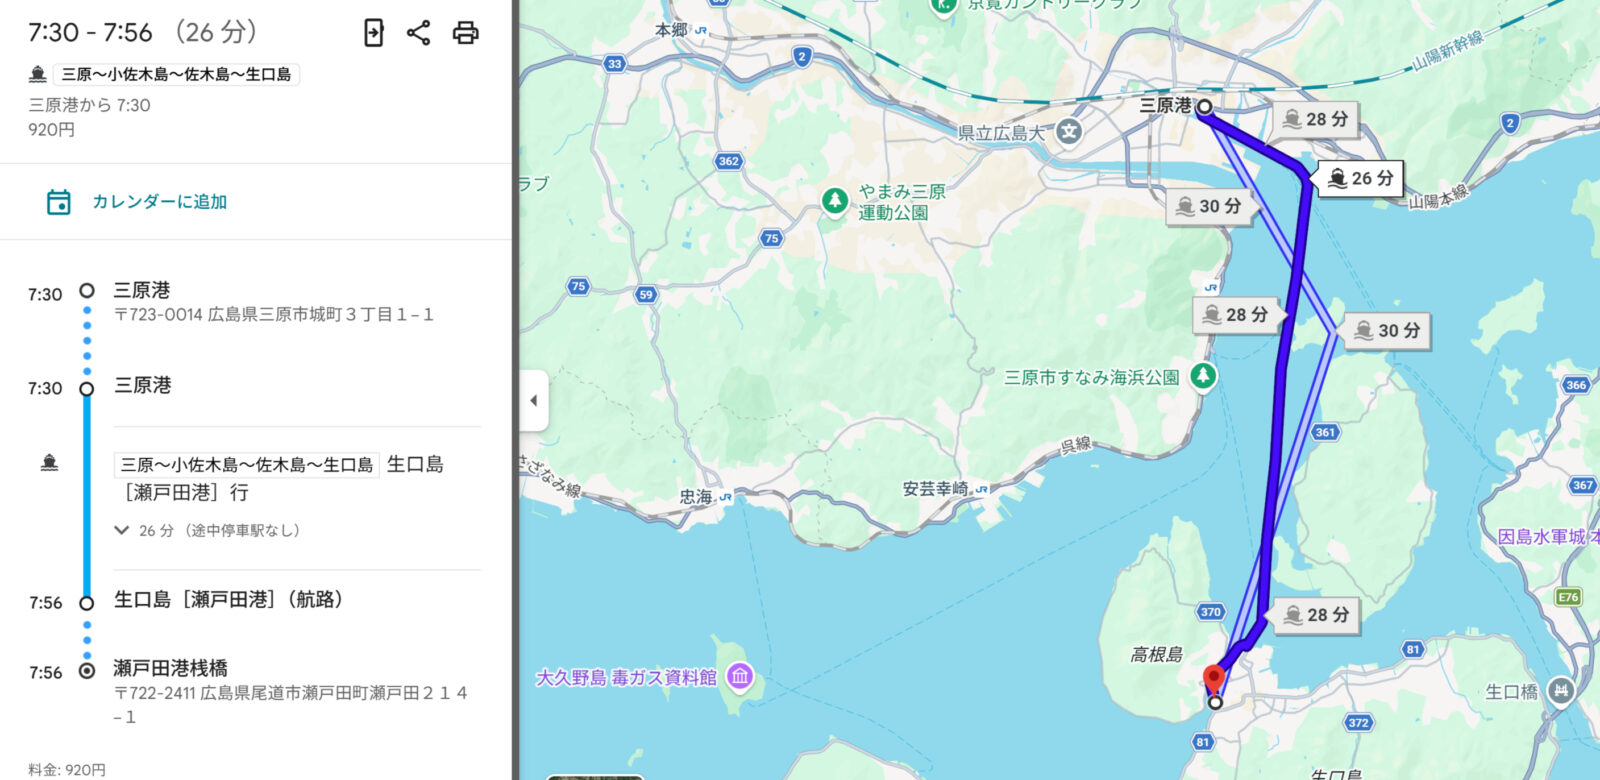Click the first 7:30 三原港 departure stop
Viewport: 1600px width, 780px height.
click(x=141, y=291)
